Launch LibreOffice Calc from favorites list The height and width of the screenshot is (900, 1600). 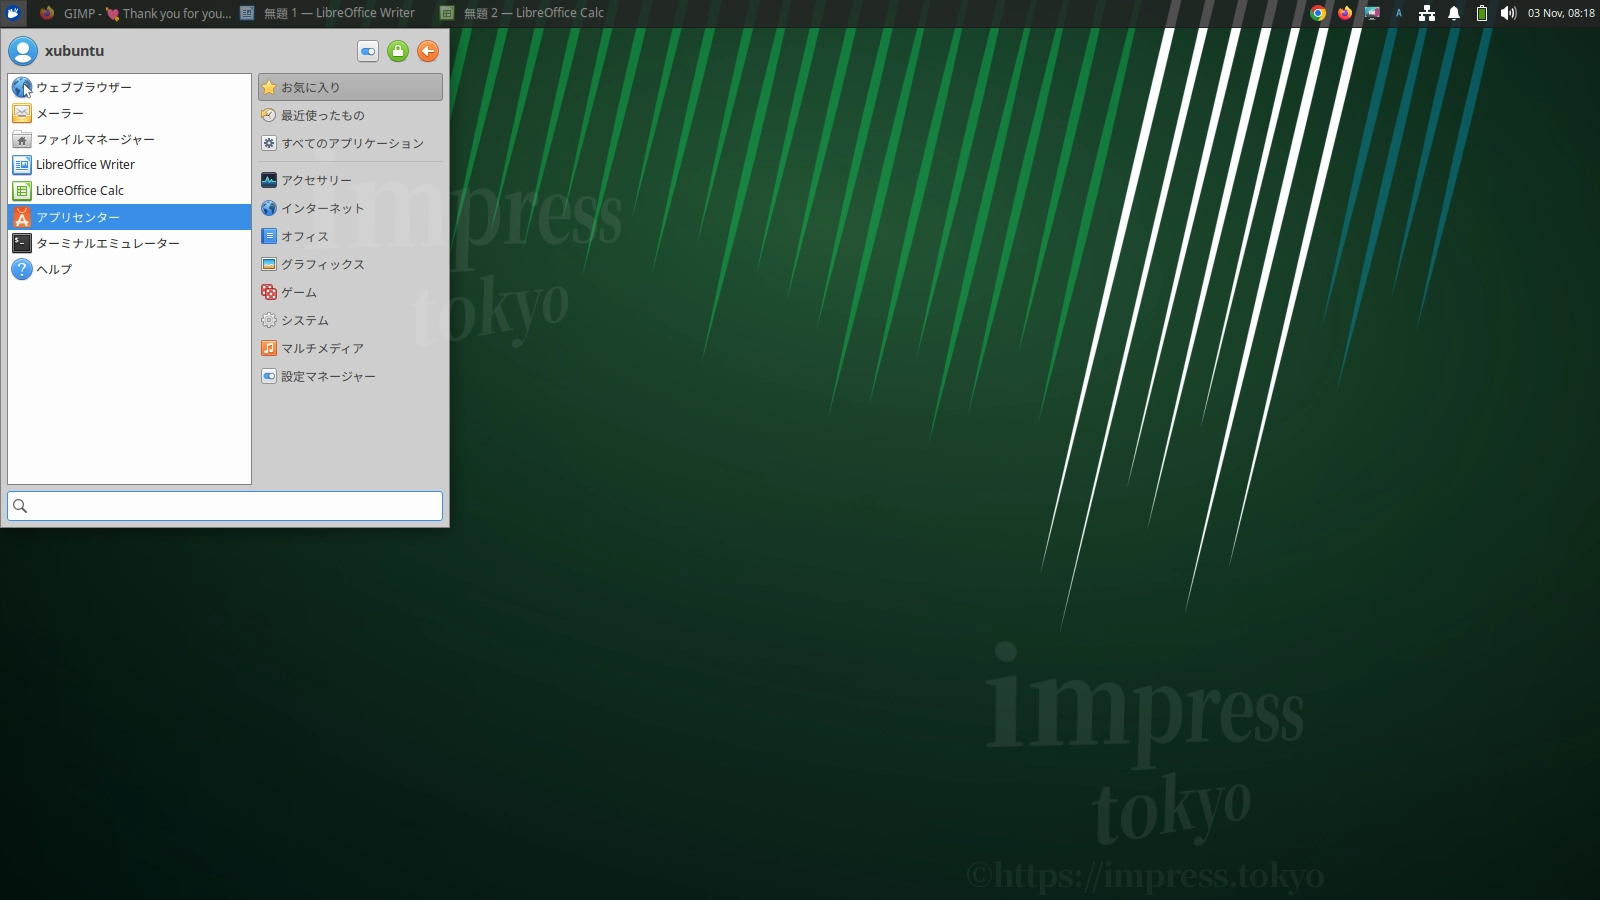click(x=129, y=191)
